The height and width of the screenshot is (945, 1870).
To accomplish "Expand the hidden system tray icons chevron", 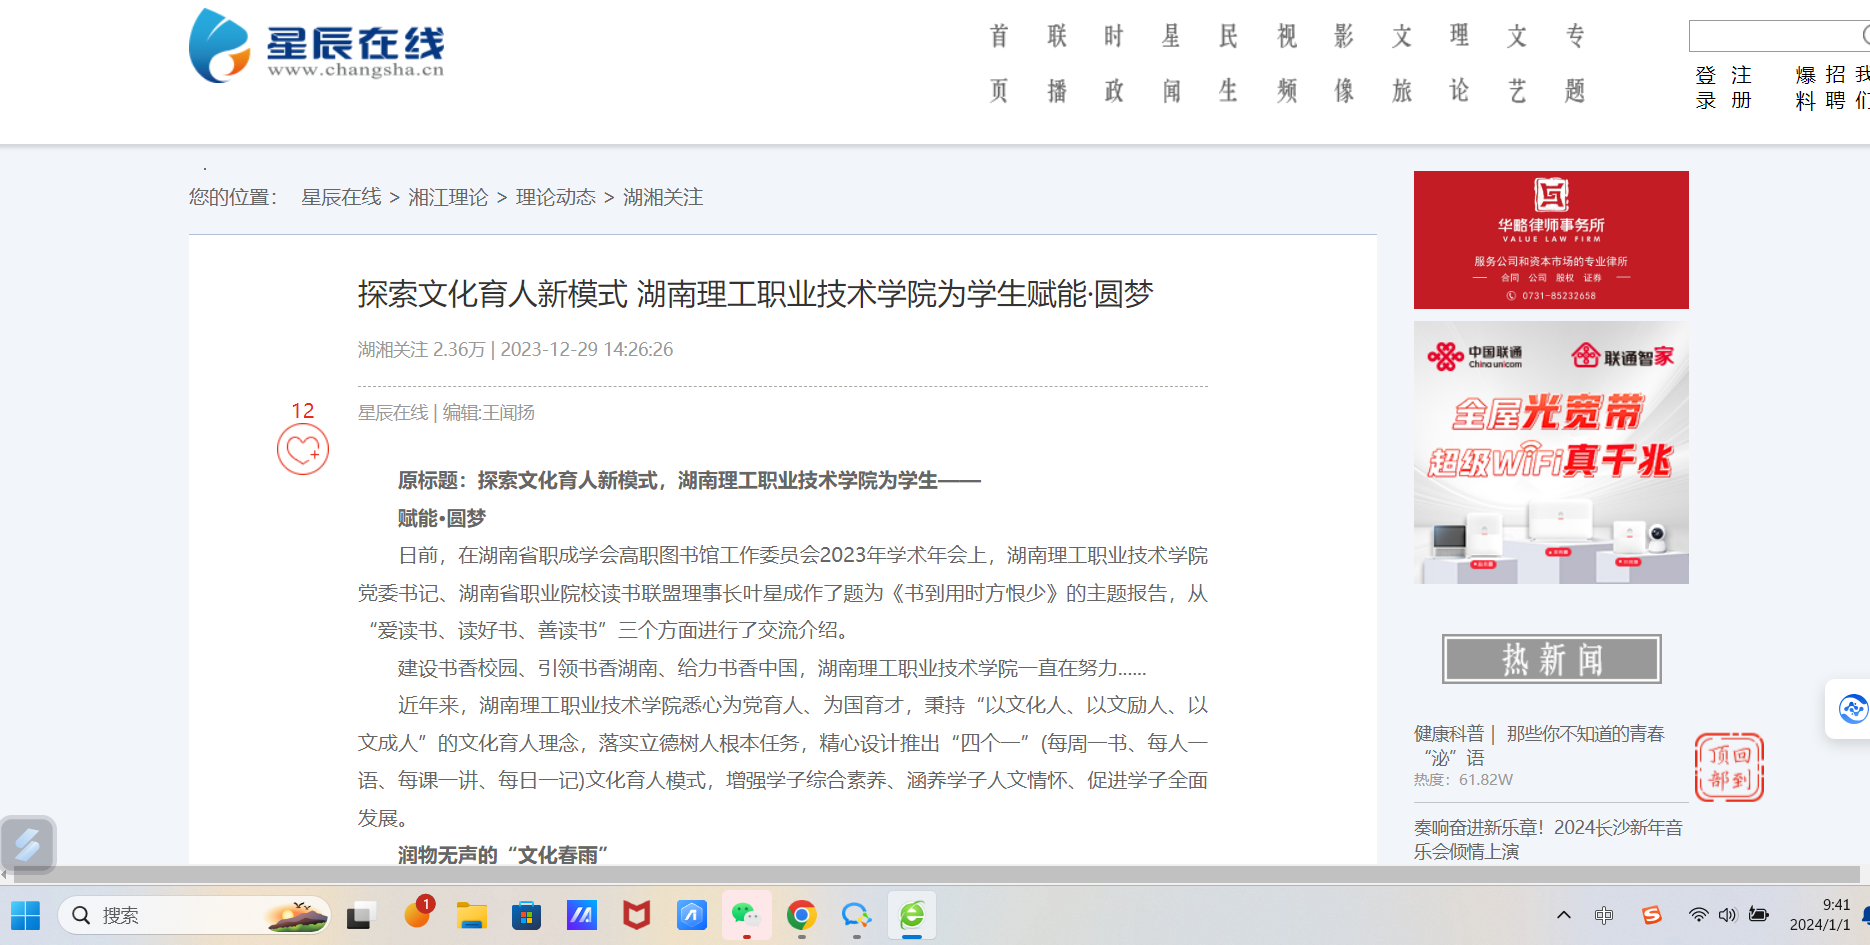I will [1564, 915].
